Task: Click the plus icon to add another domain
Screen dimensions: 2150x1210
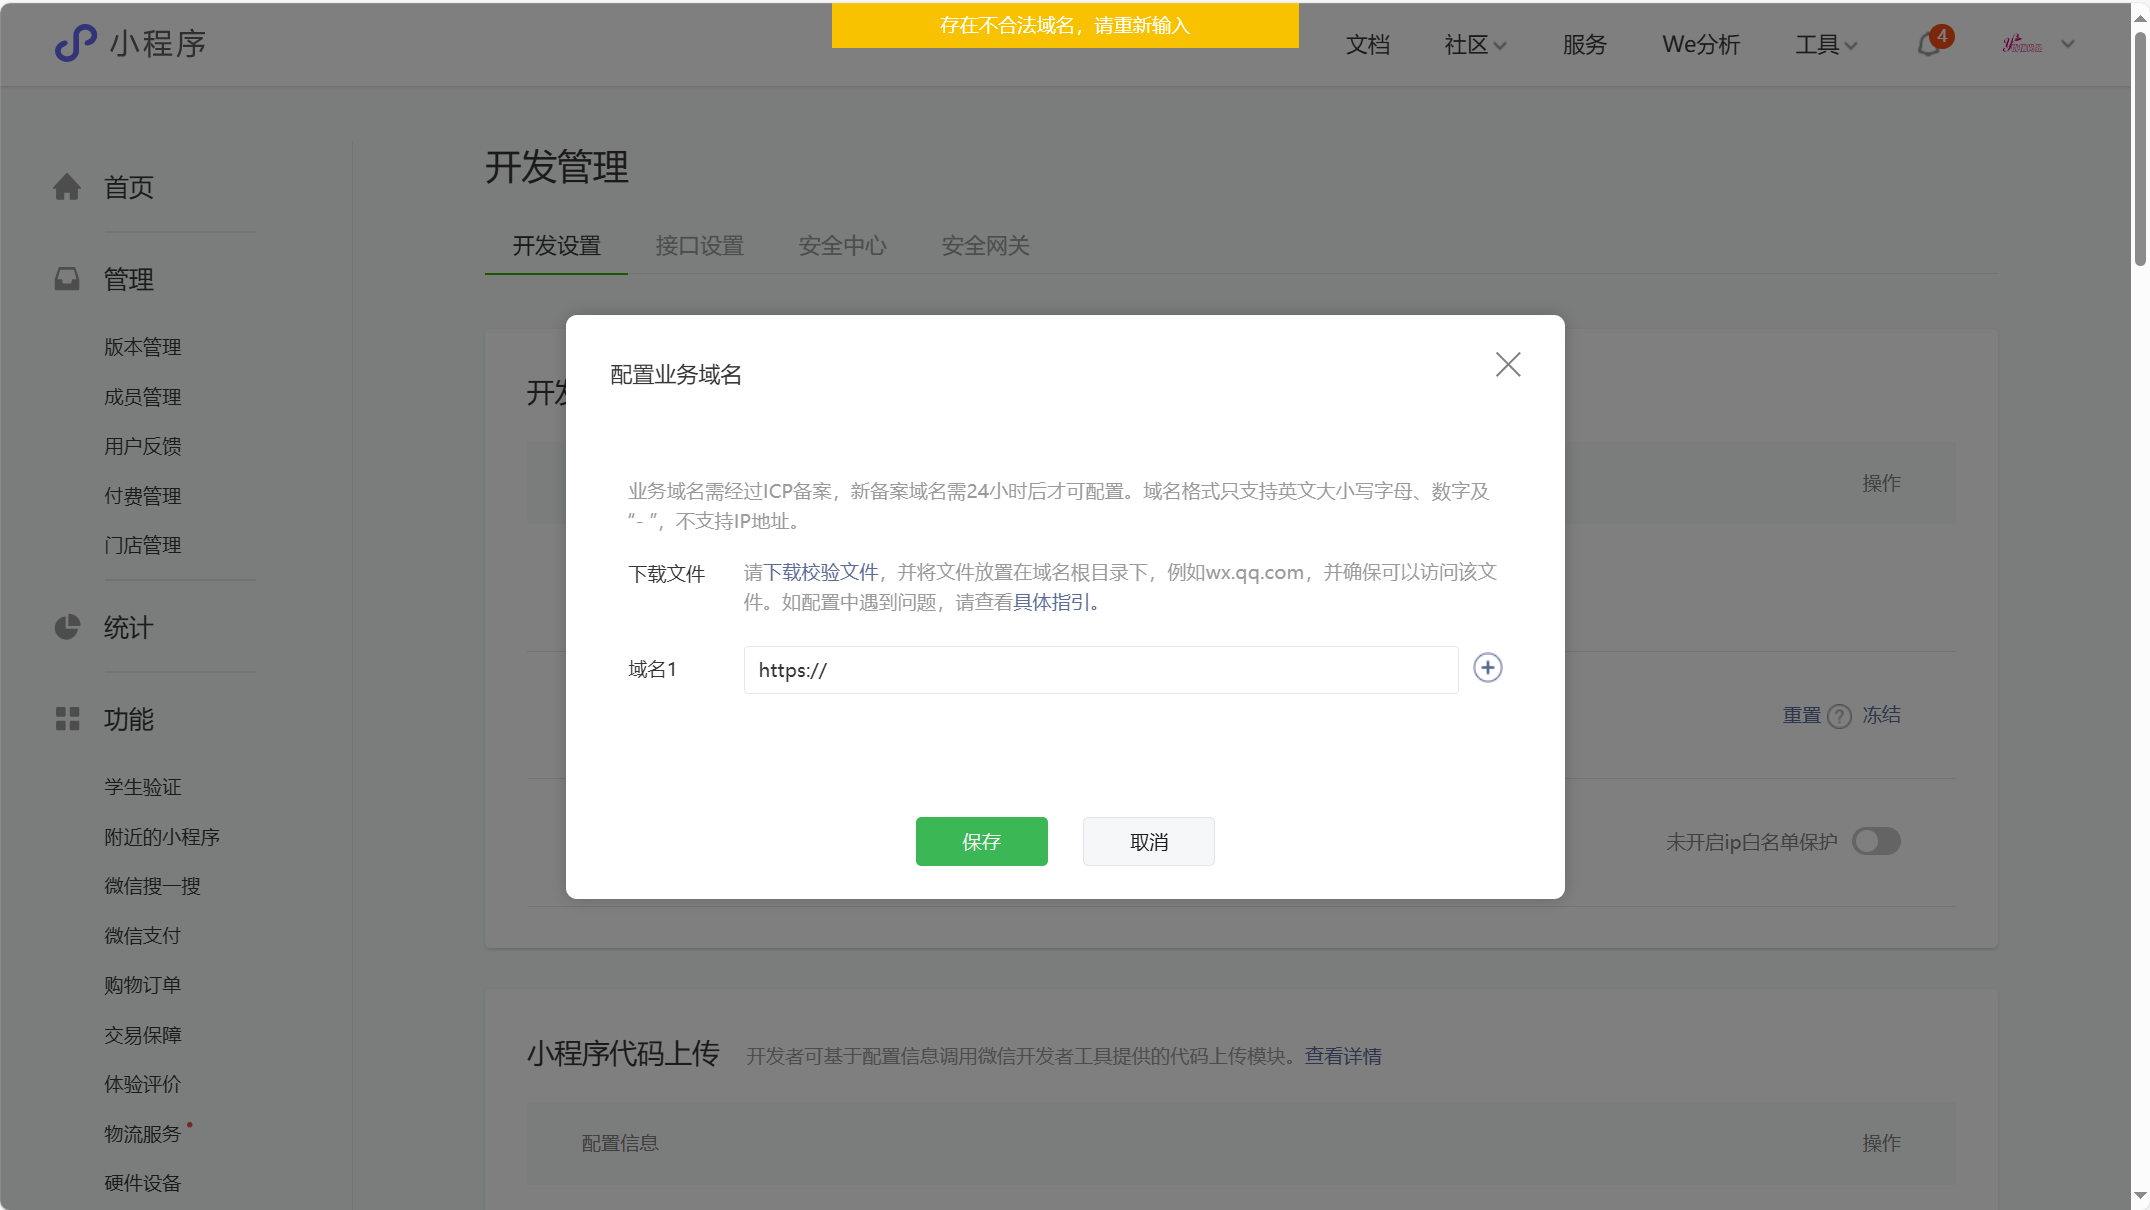Action: point(1487,668)
